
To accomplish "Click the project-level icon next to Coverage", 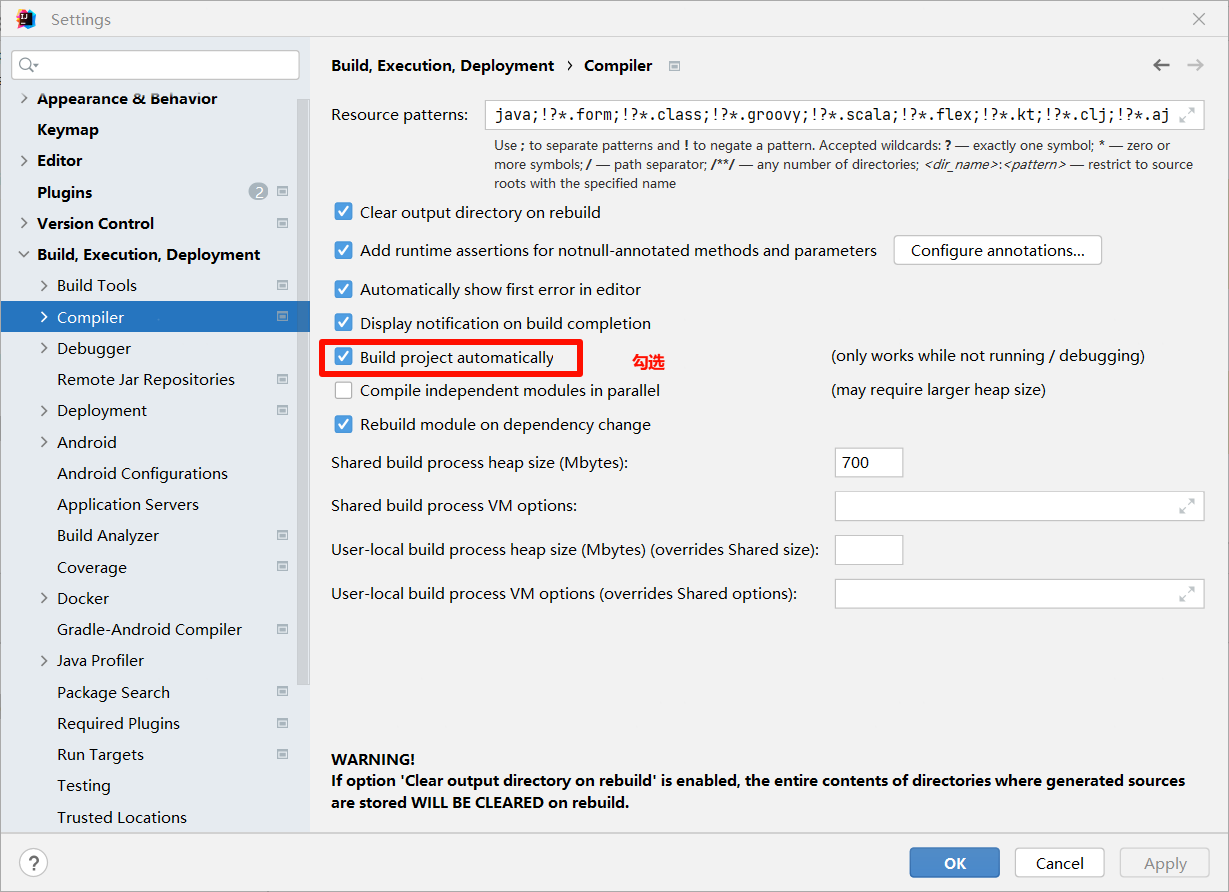I will pos(283,567).
